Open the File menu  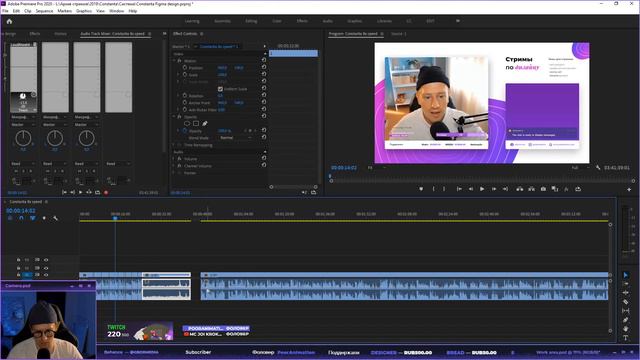click(x=5, y=11)
